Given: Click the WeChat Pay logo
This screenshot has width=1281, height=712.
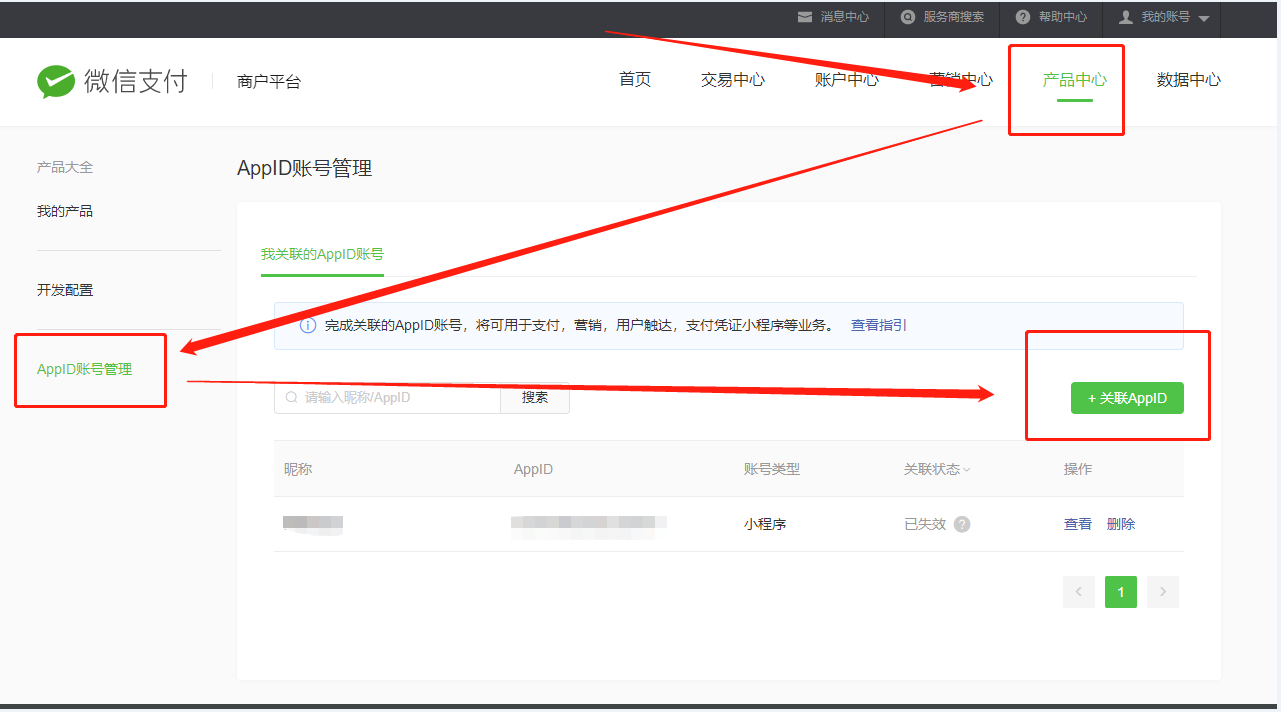Looking at the screenshot, I should 56,81.
